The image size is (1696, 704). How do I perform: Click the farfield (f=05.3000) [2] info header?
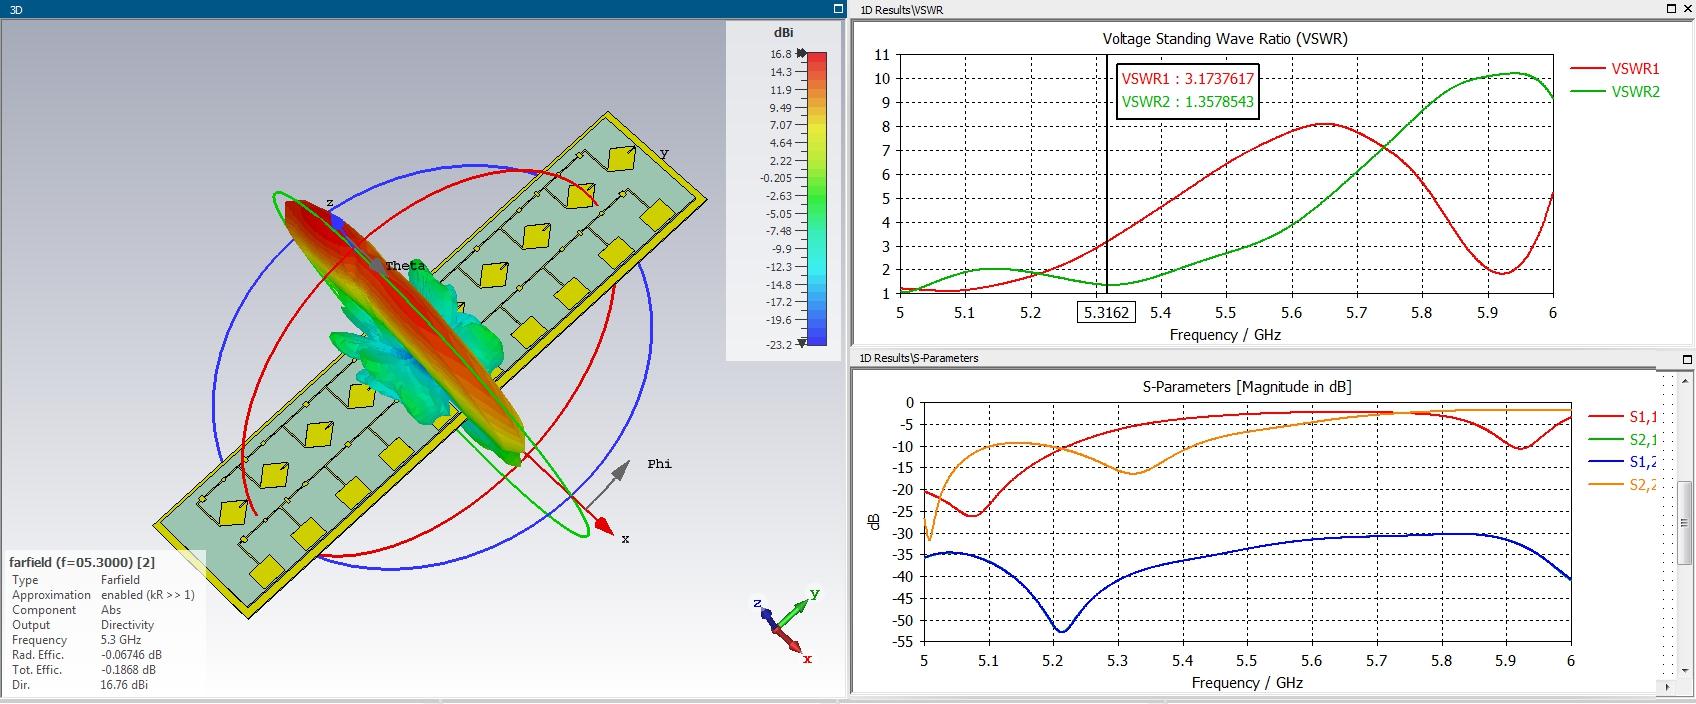pos(82,562)
